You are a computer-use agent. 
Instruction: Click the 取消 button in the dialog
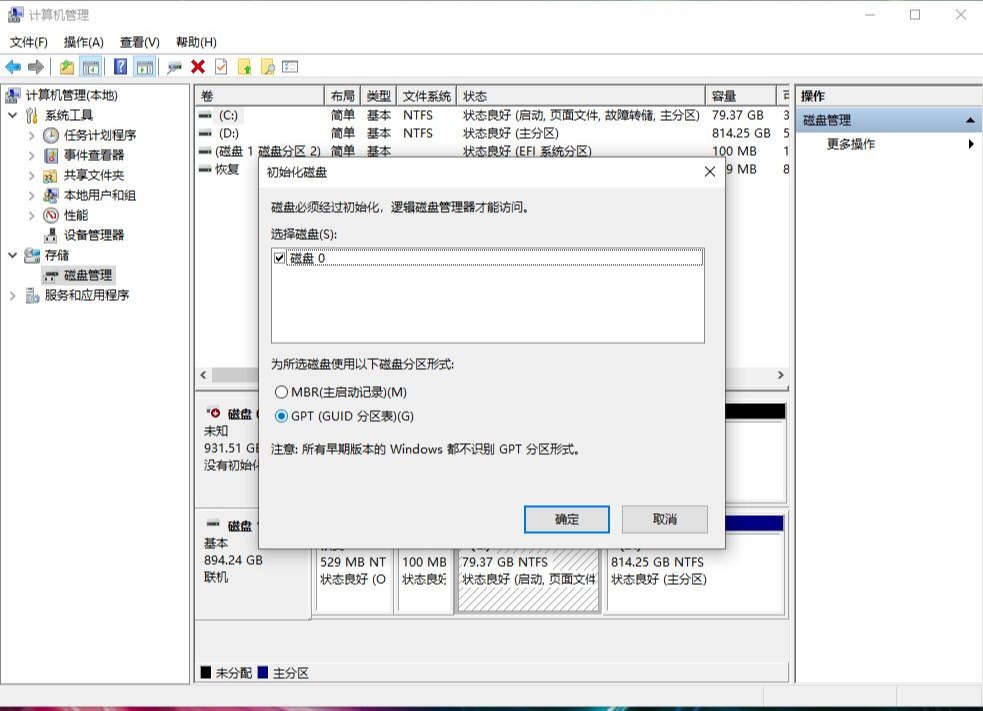pos(665,519)
